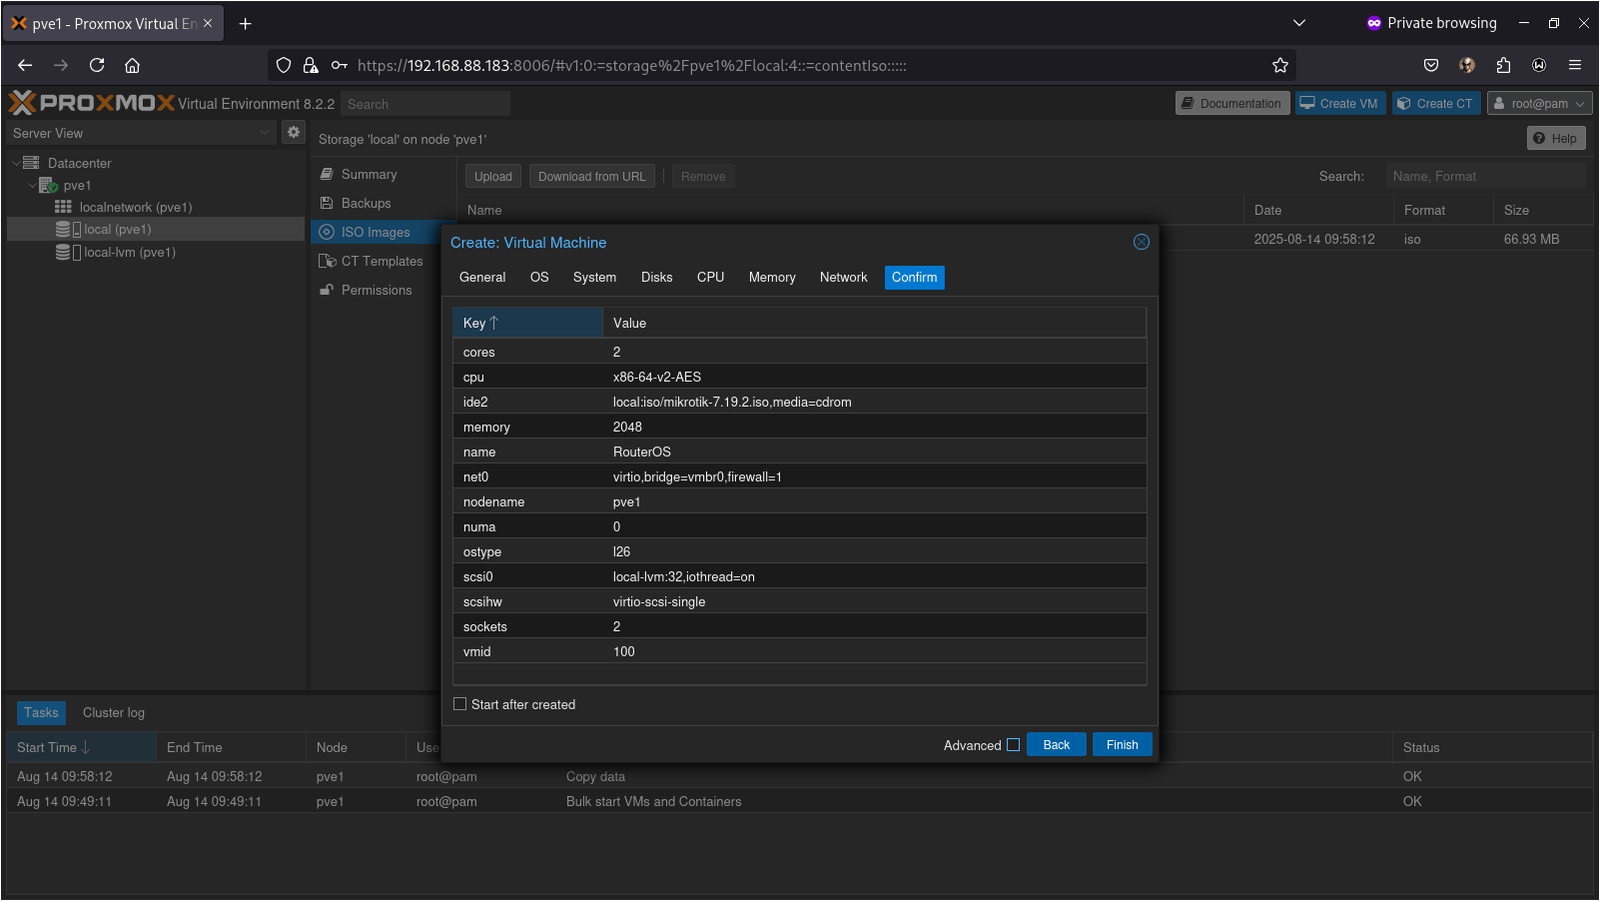Click the Upload button
The height and width of the screenshot is (901, 1600).
tap(493, 176)
